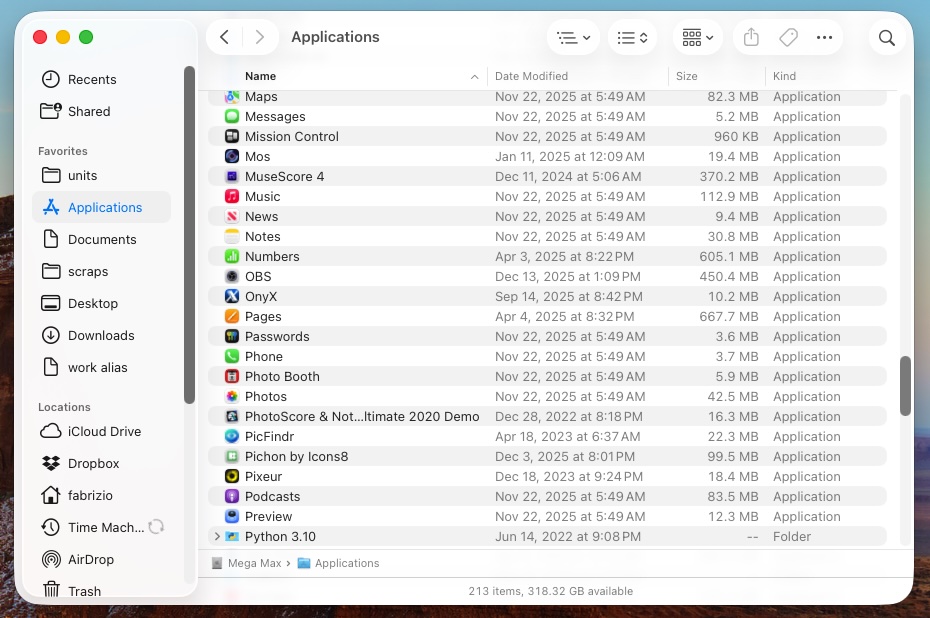Click the Search magnifier icon

pos(887,37)
